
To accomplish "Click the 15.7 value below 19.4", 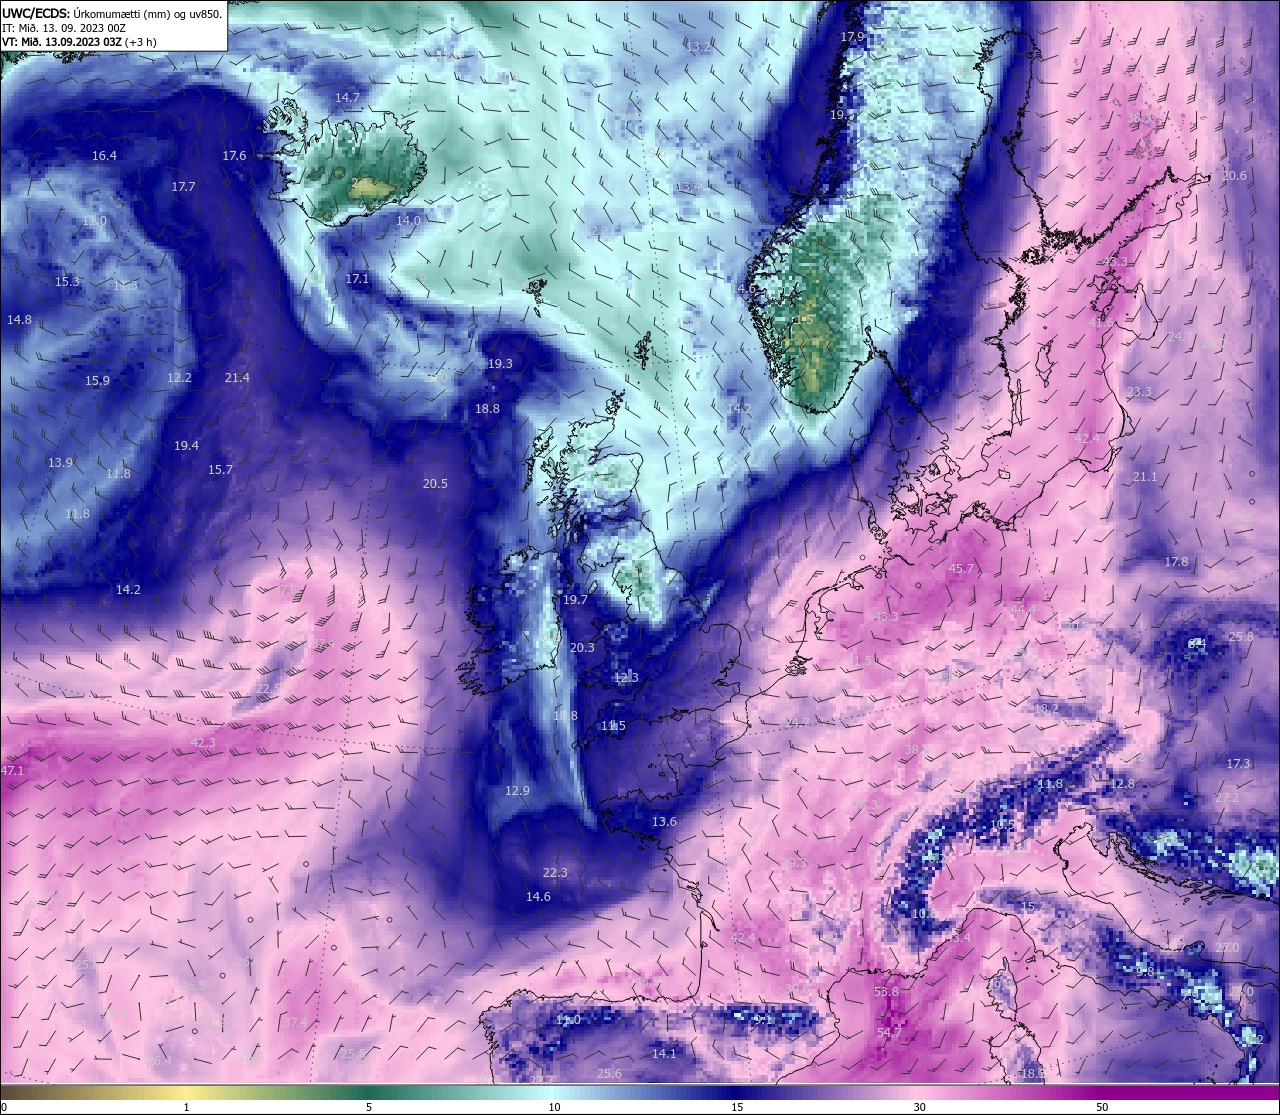I will (220, 469).
